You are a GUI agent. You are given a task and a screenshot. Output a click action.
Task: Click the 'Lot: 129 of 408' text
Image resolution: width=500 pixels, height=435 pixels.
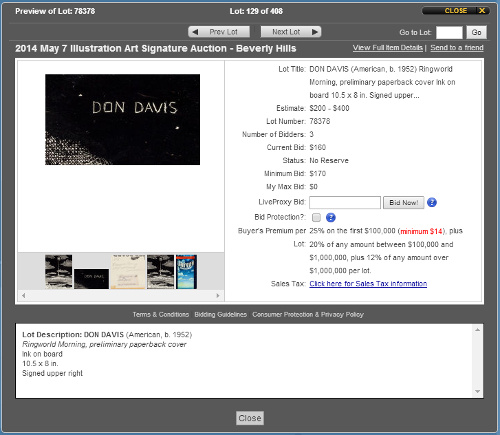256,11
